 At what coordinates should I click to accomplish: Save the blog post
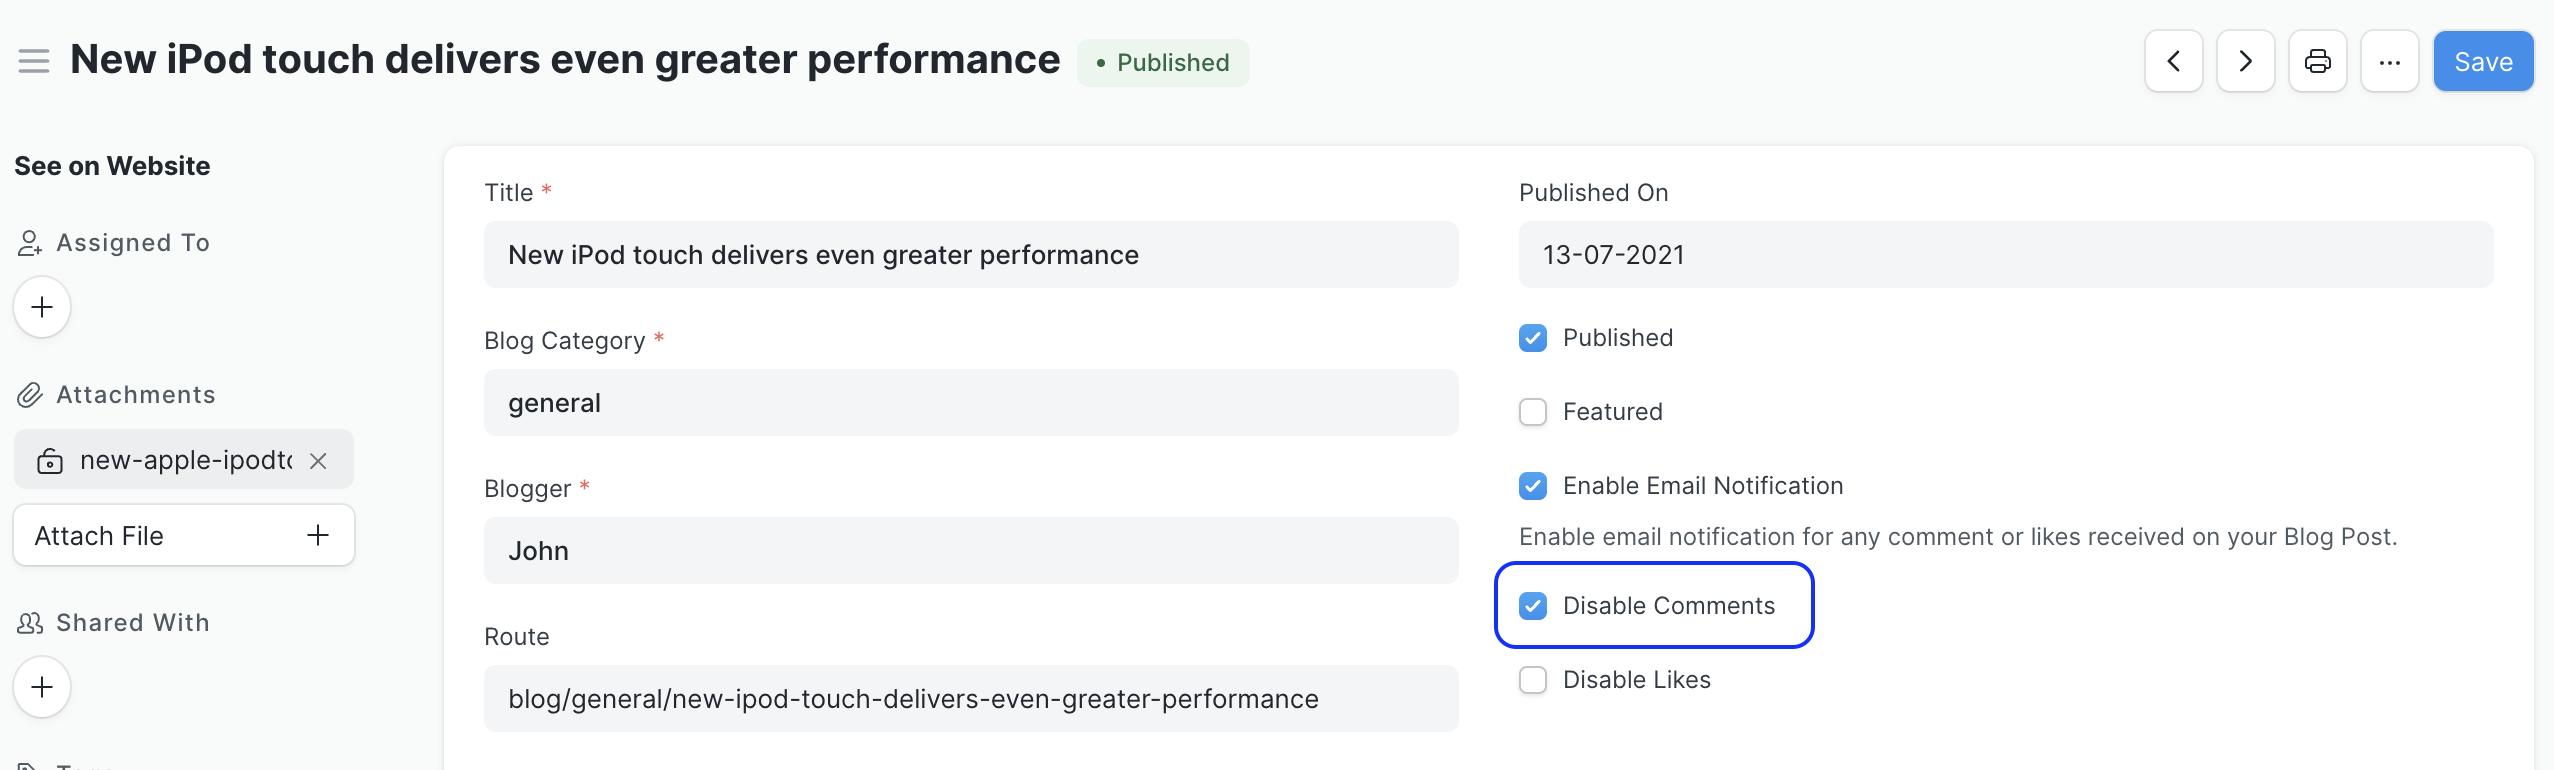2484,61
